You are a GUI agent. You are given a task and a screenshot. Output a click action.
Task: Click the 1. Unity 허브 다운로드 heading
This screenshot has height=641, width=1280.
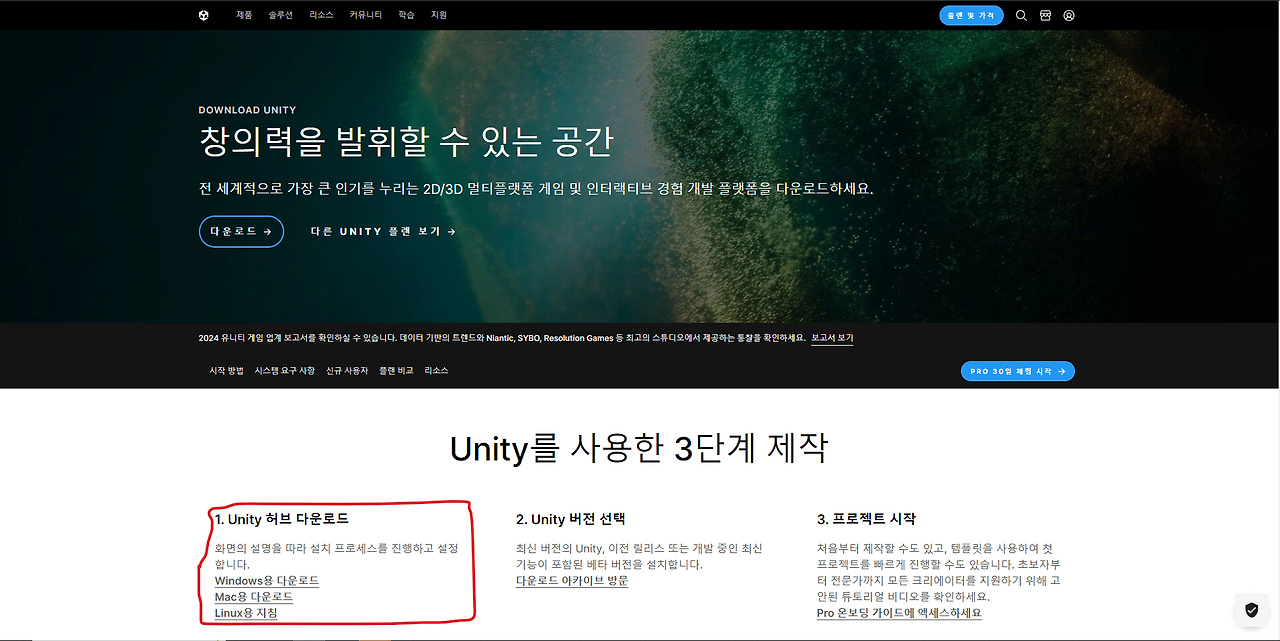point(282,519)
